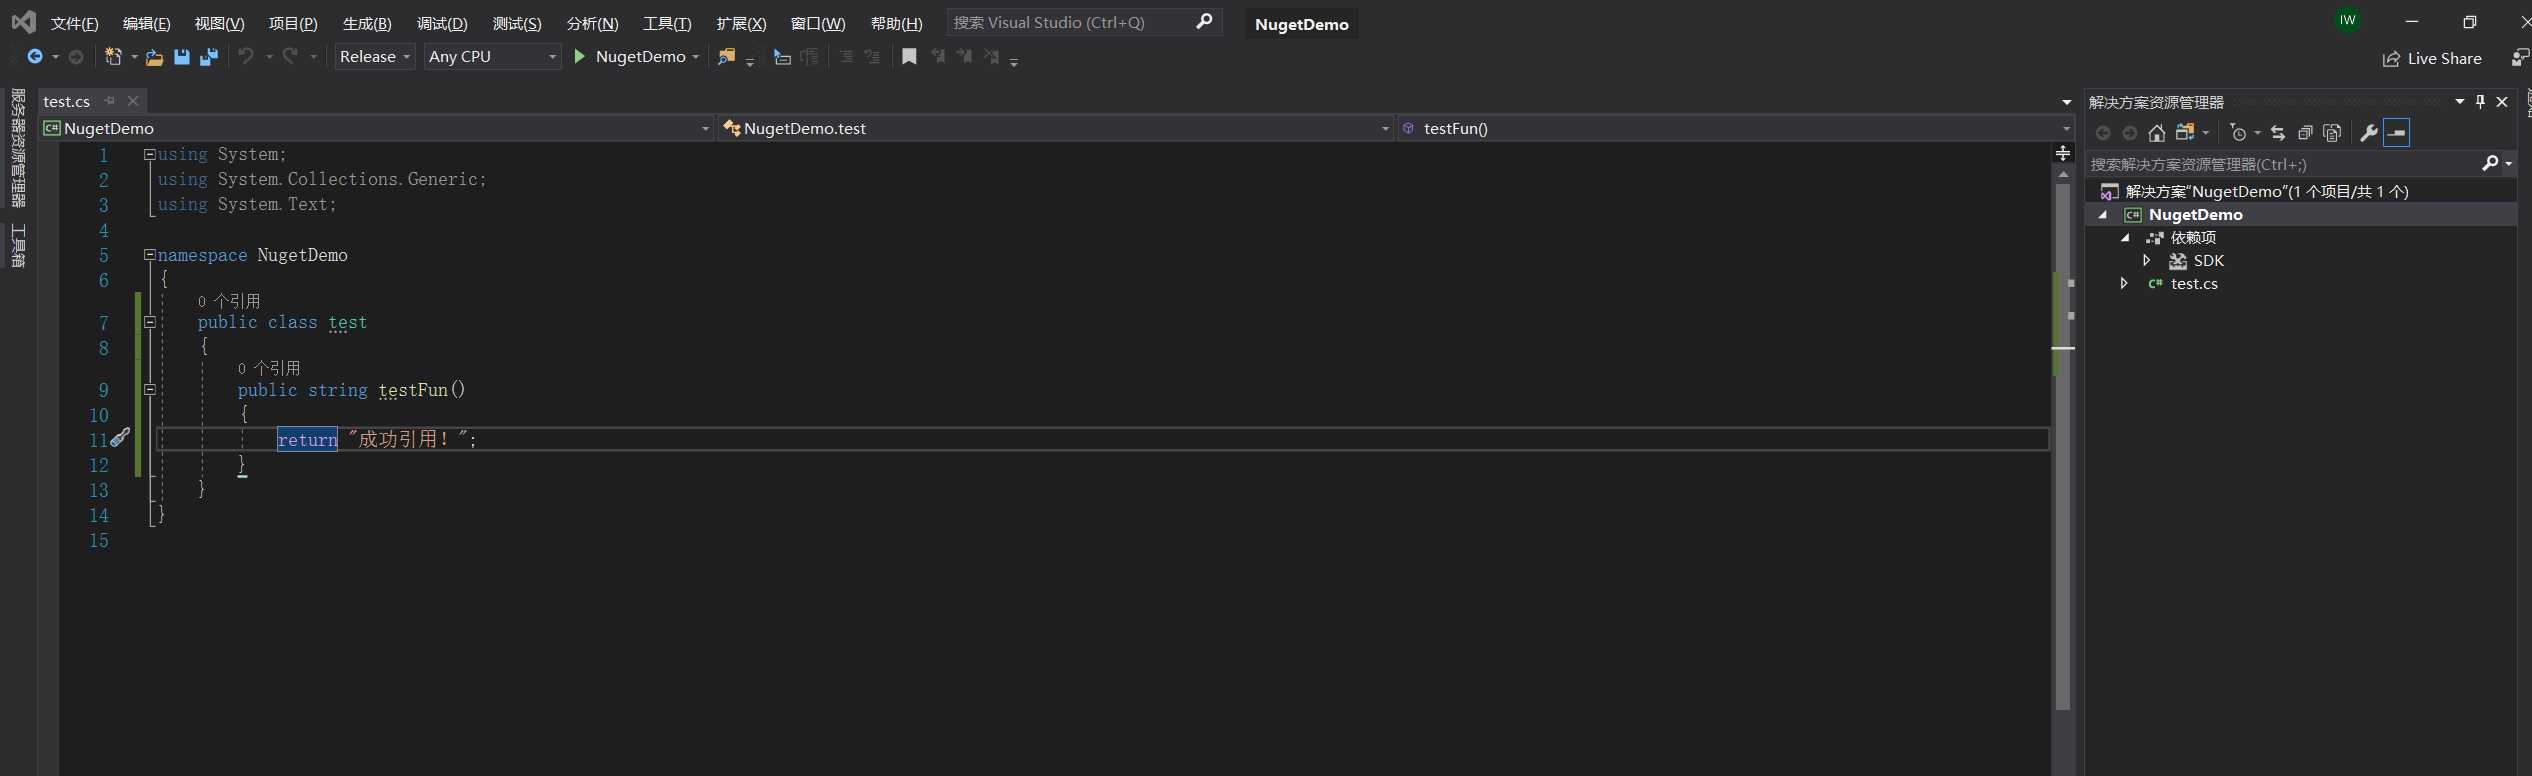Open the 帮助(H) help menu

coord(896,23)
